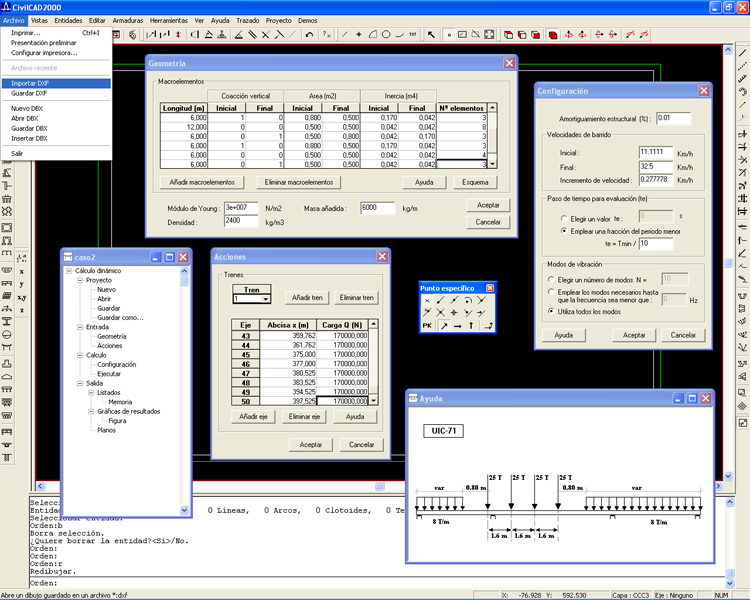This screenshot has height=600, width=750.
Task: Select 'Elegir un valor te' radio button
Action: (x=564, y=218)
